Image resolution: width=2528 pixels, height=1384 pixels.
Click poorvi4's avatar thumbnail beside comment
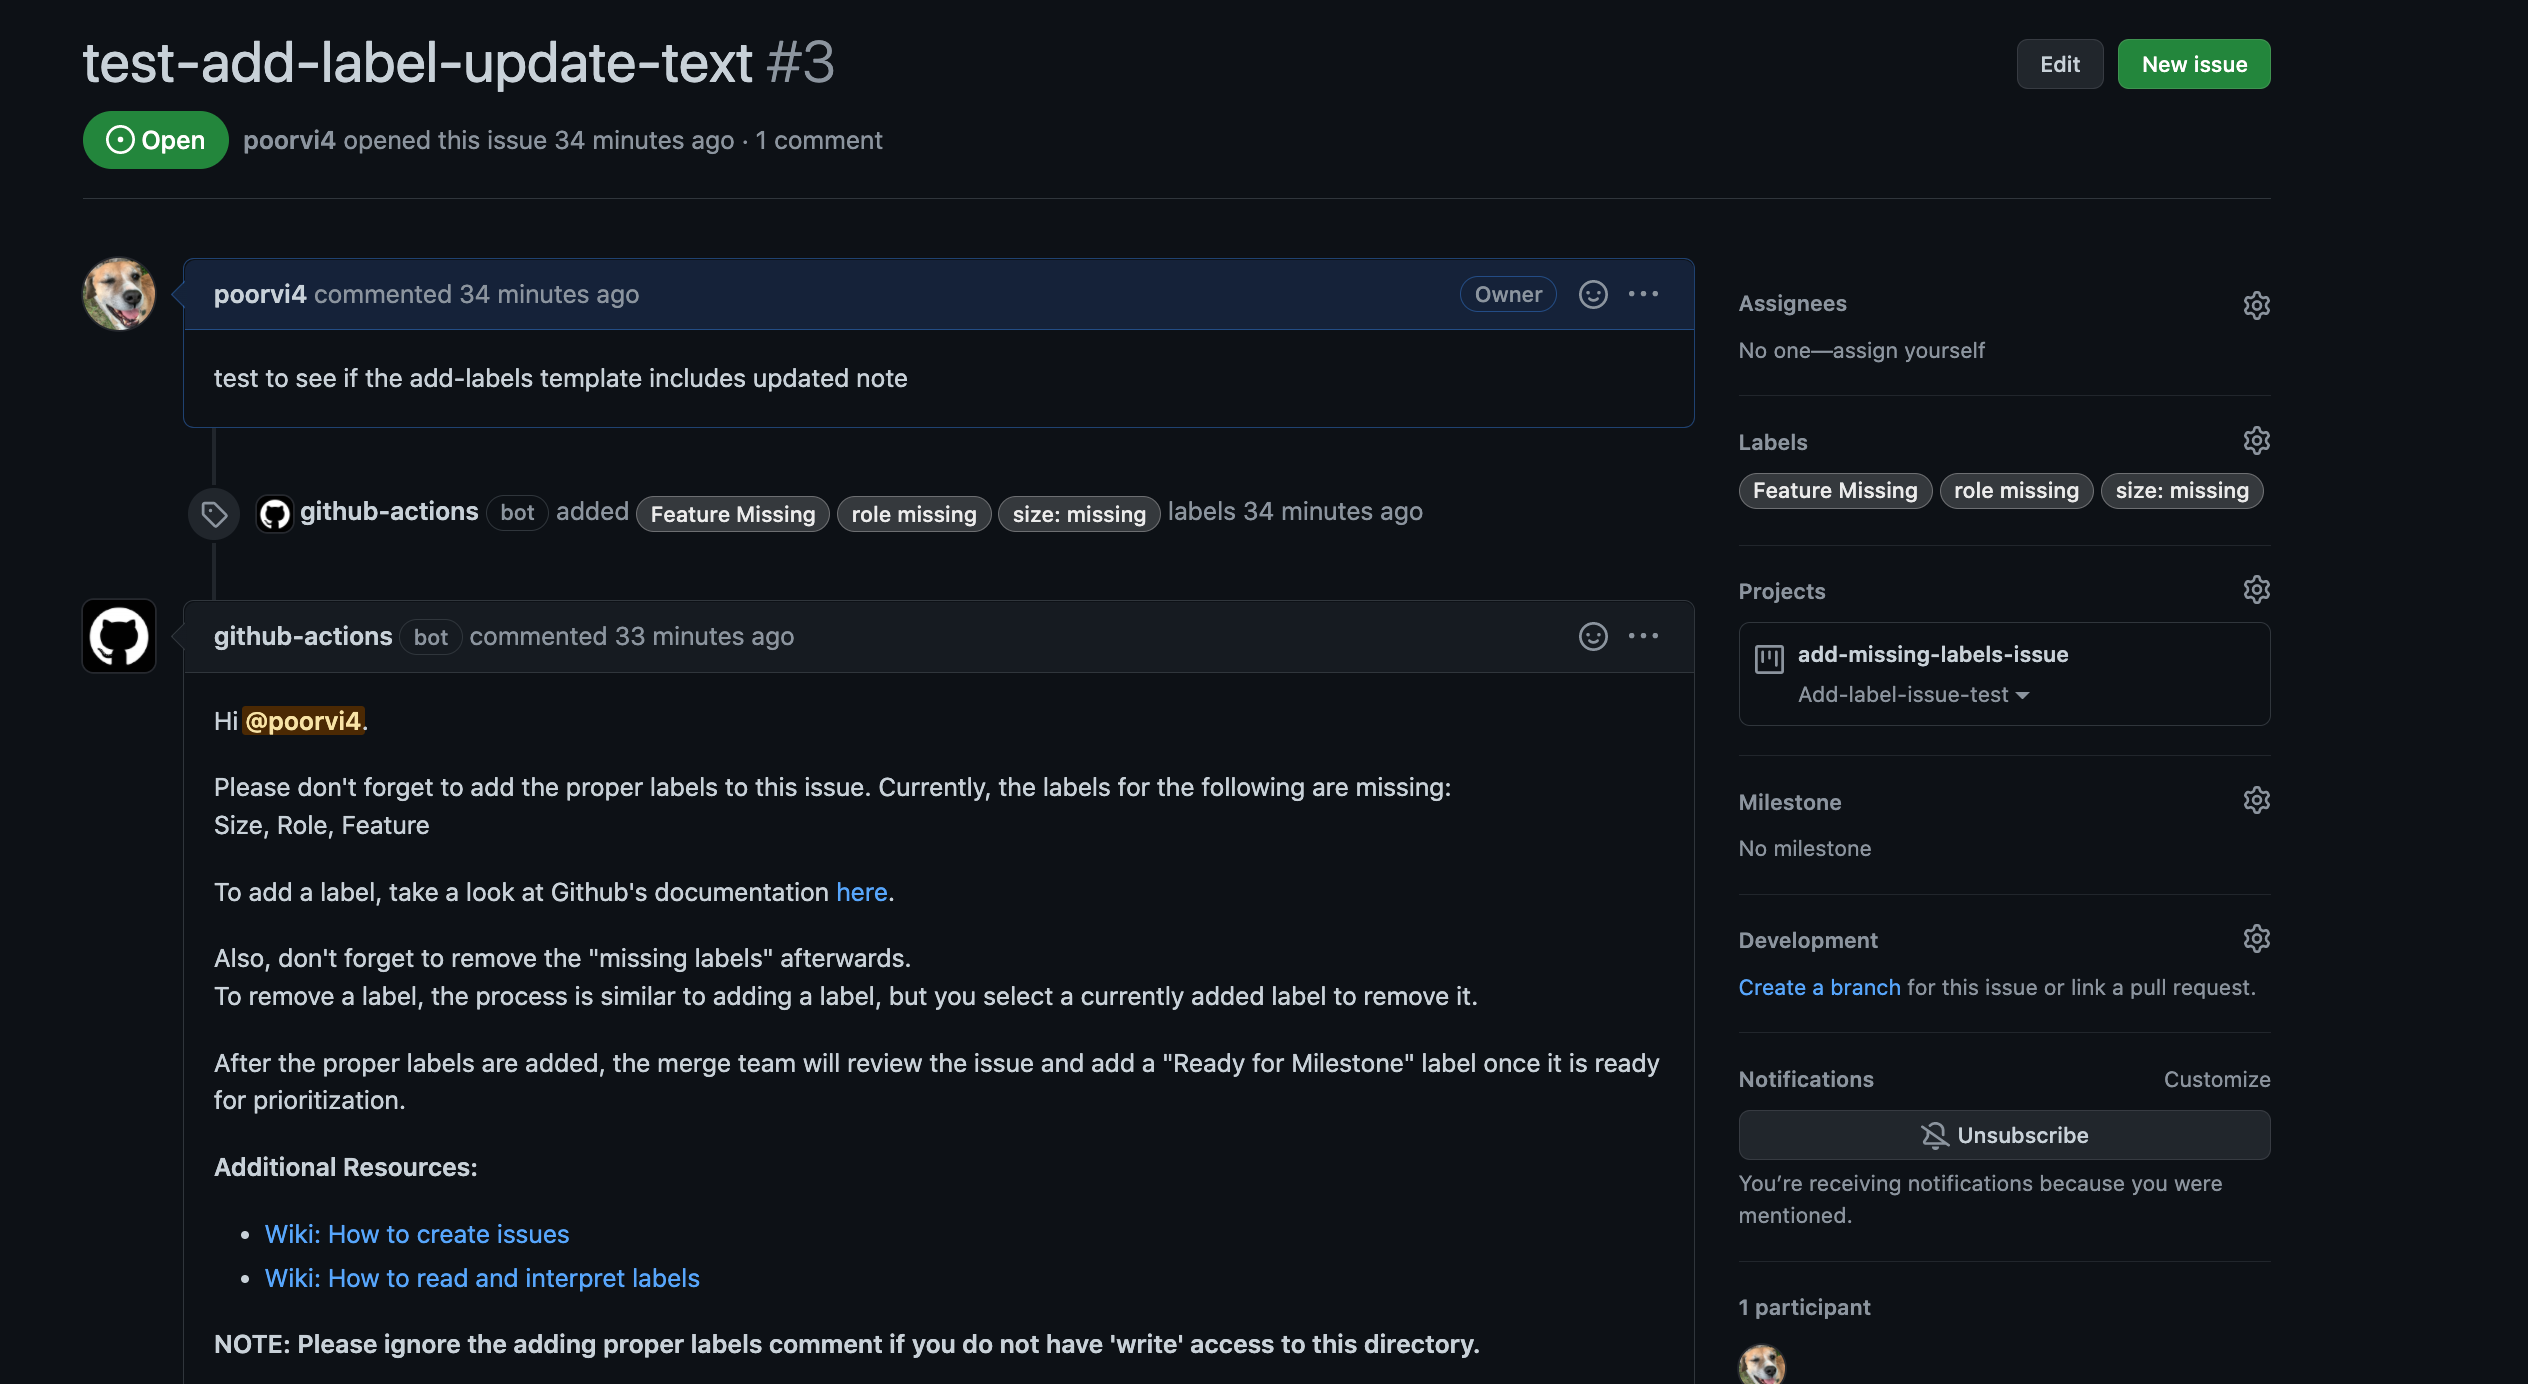(x=119, y=295)
